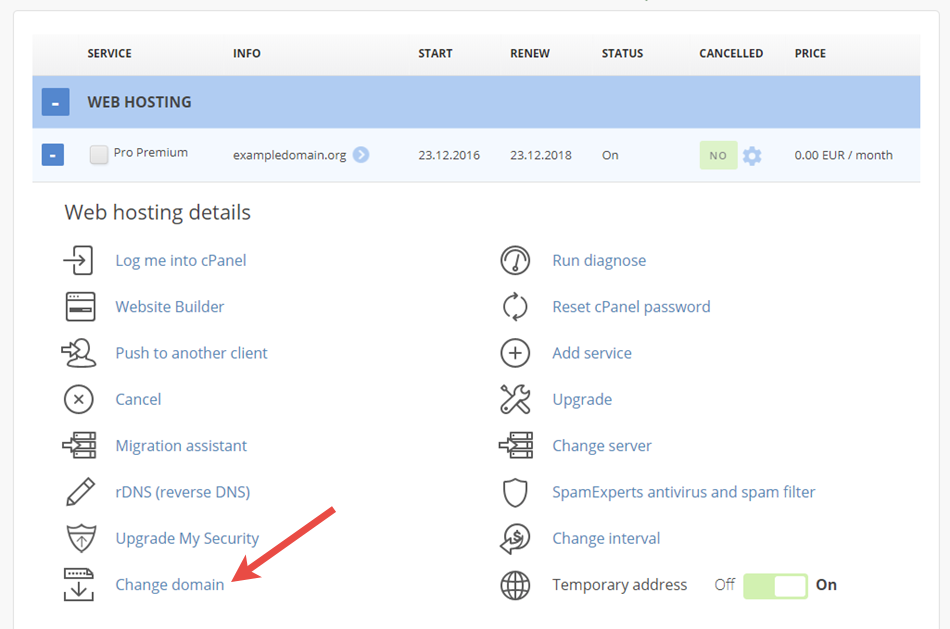The width and height of the screenshot is (950, 629).
Task: Click the Reset cPanel password circular arrows icon
Action: (x=515, y=307)
